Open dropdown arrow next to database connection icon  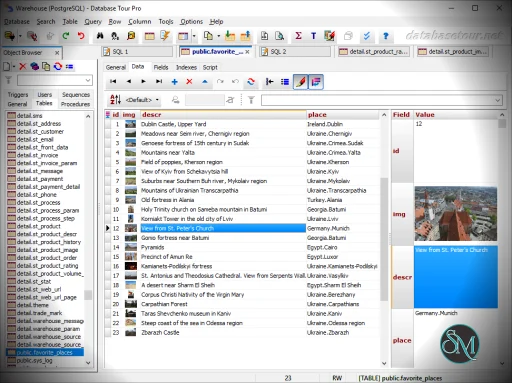pos(20,36)
